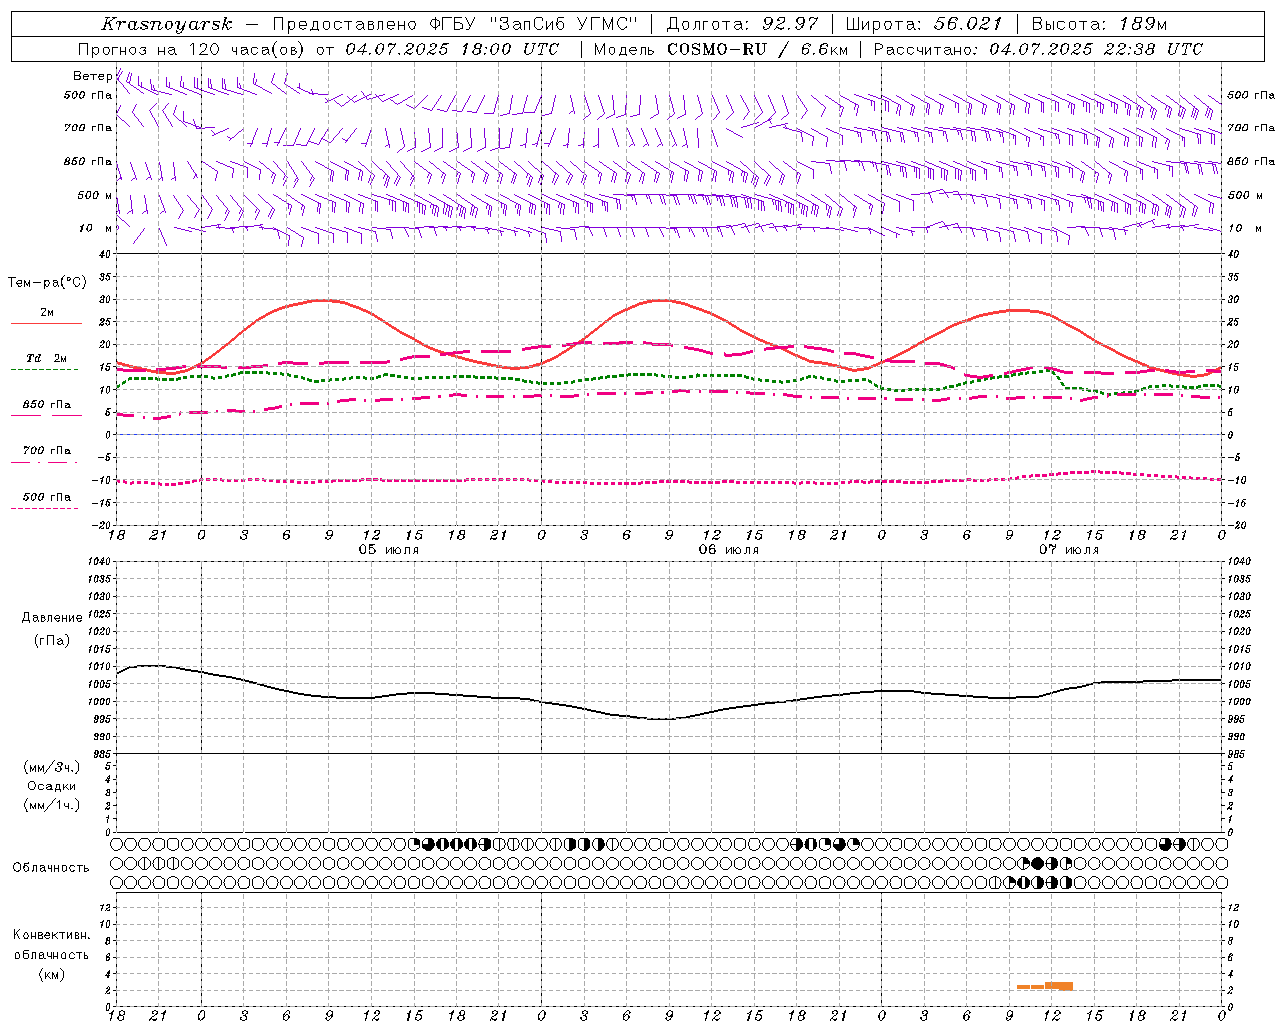Click the '07 июля' date label

pyautogui.click(x=1068, y=550)
